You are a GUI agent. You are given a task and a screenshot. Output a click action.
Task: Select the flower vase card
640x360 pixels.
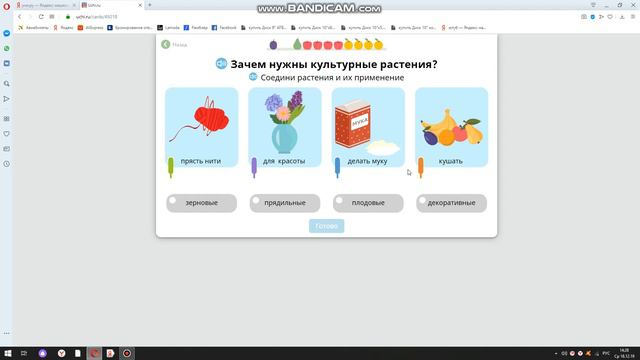pyautogui.click(x=285, y=127)
